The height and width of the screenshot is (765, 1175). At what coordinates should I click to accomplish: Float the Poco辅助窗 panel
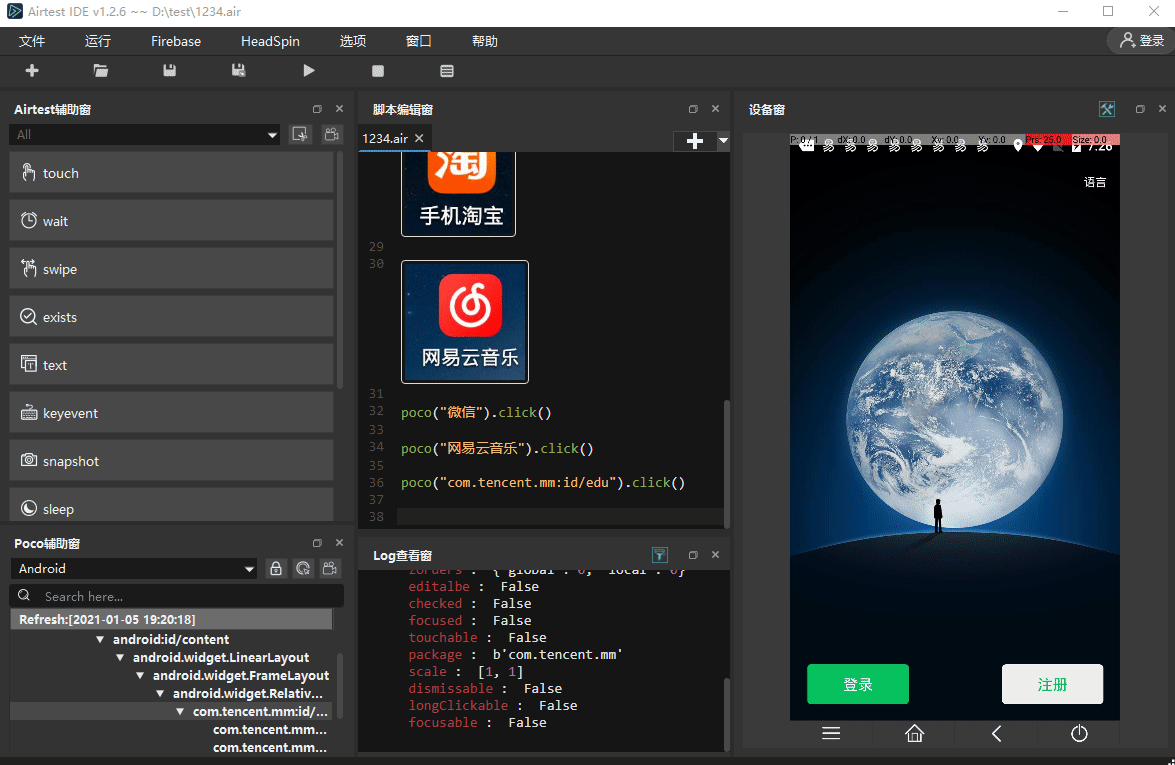317,543
